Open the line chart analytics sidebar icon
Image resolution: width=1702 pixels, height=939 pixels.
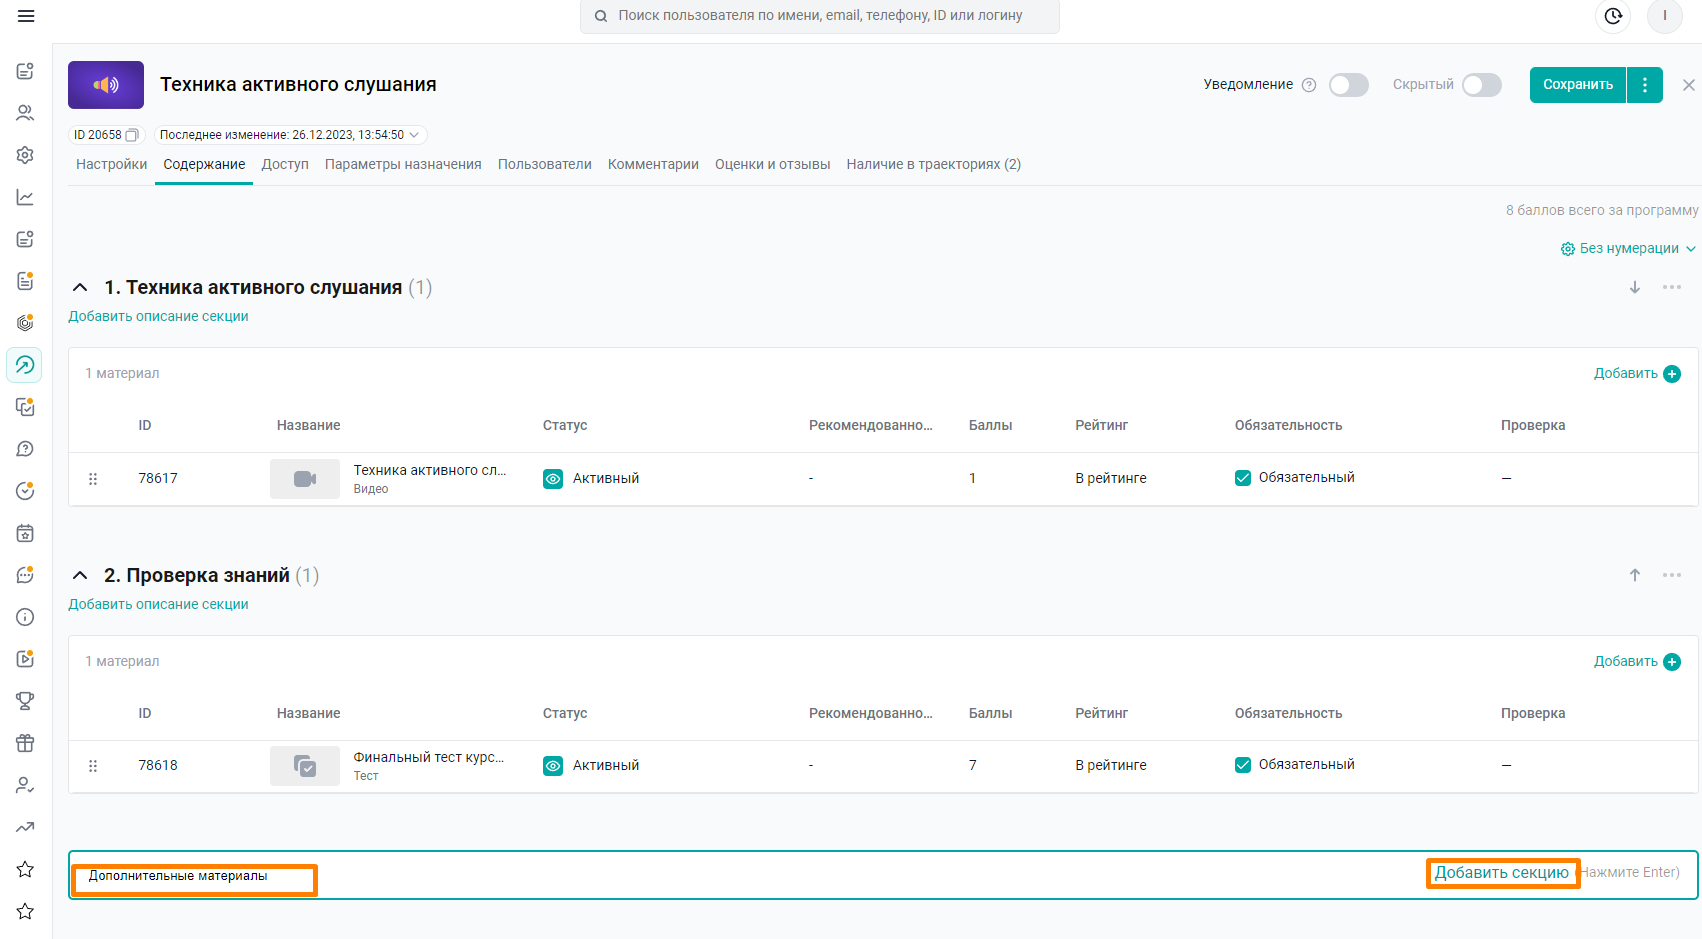click(25, 197)
